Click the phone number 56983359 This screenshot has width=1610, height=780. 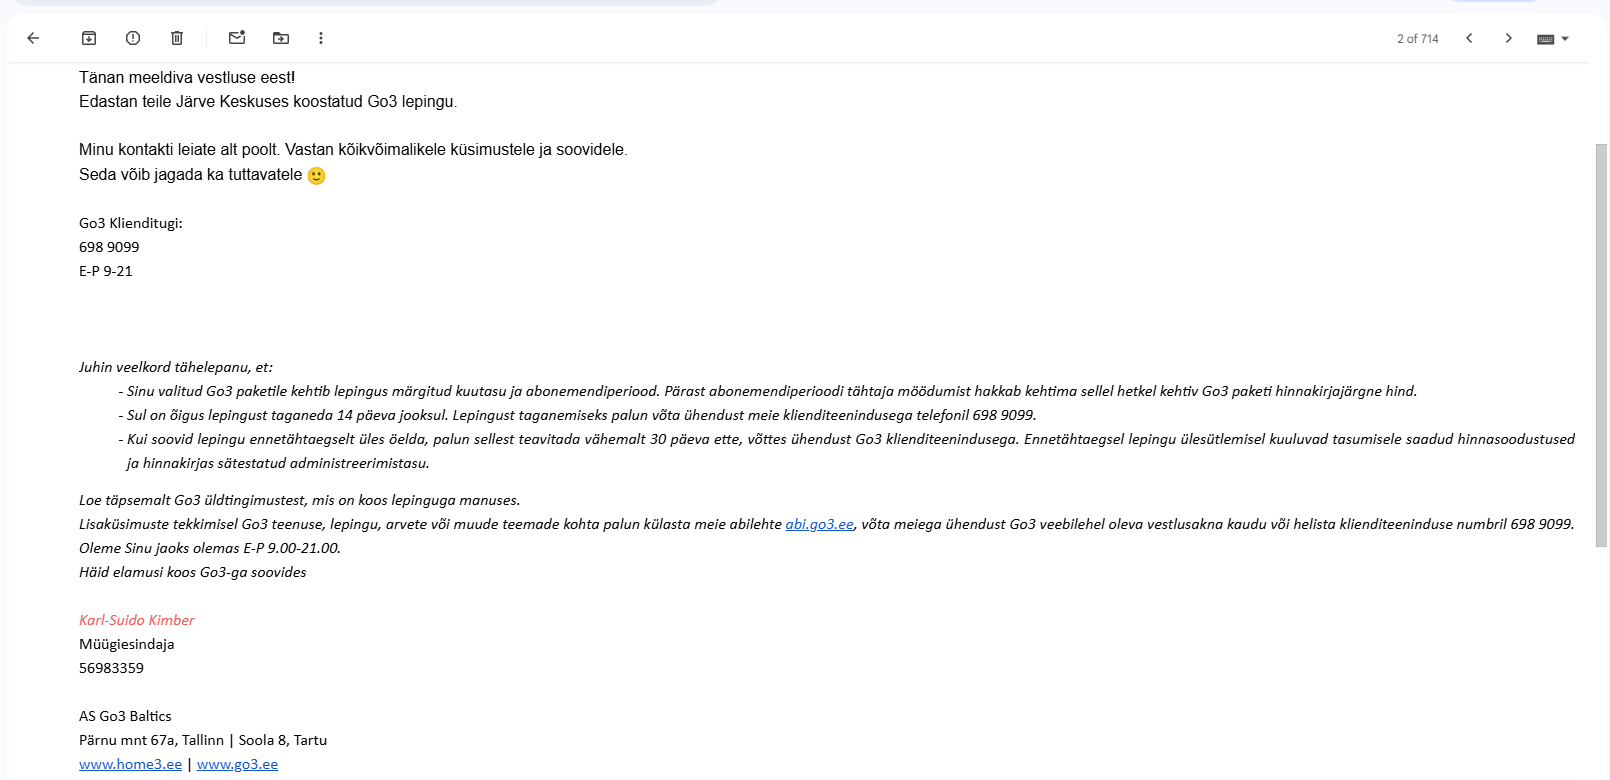[112, 668]
